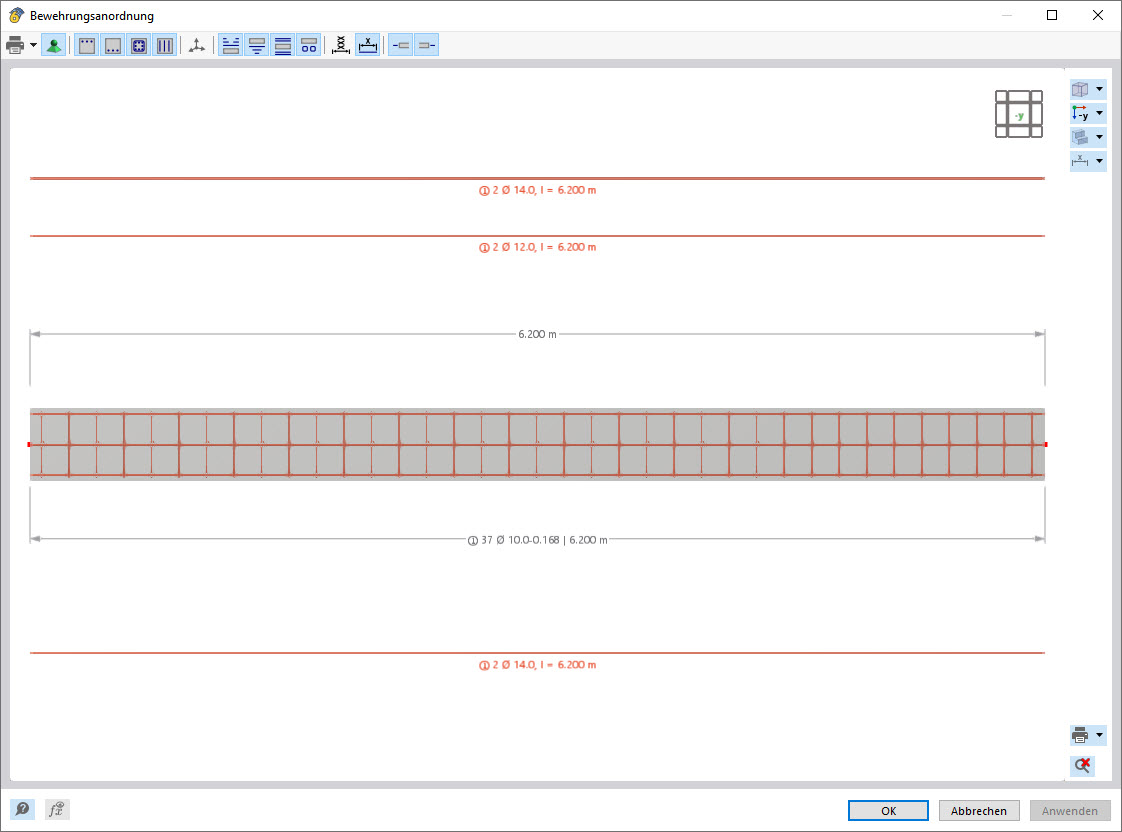This screenshot has width=1122, height=832.
Task: Click the stirrup spacing dimension icon (xxx)
Action: click(341, 46)
